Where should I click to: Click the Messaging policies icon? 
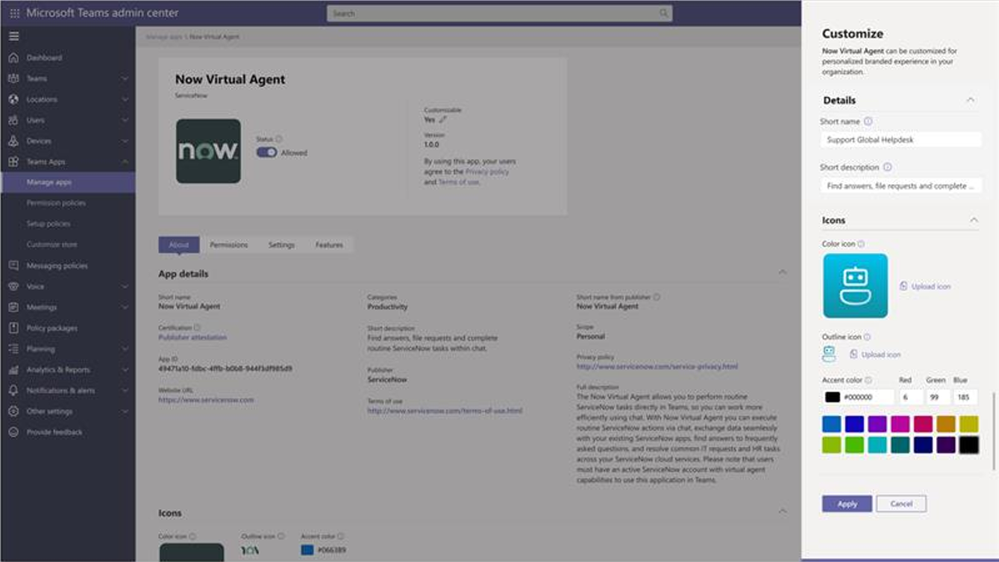coord(13,266)
